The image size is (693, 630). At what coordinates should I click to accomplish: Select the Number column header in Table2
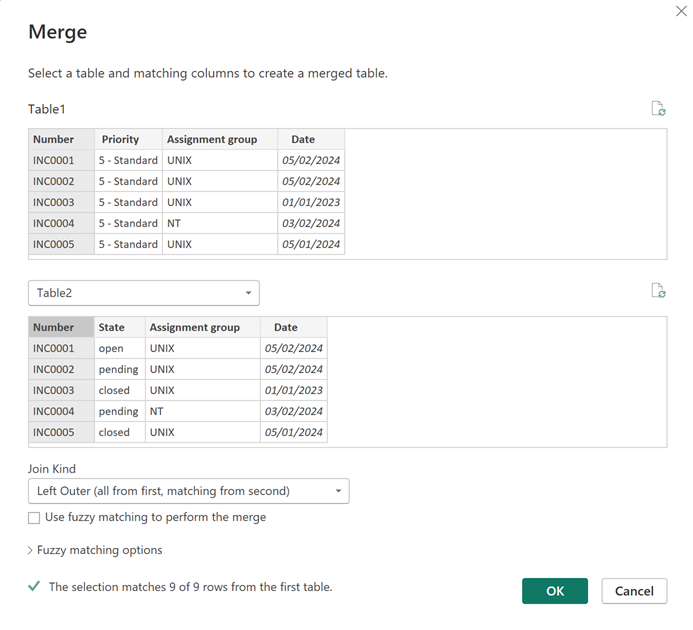pos(54,327)
